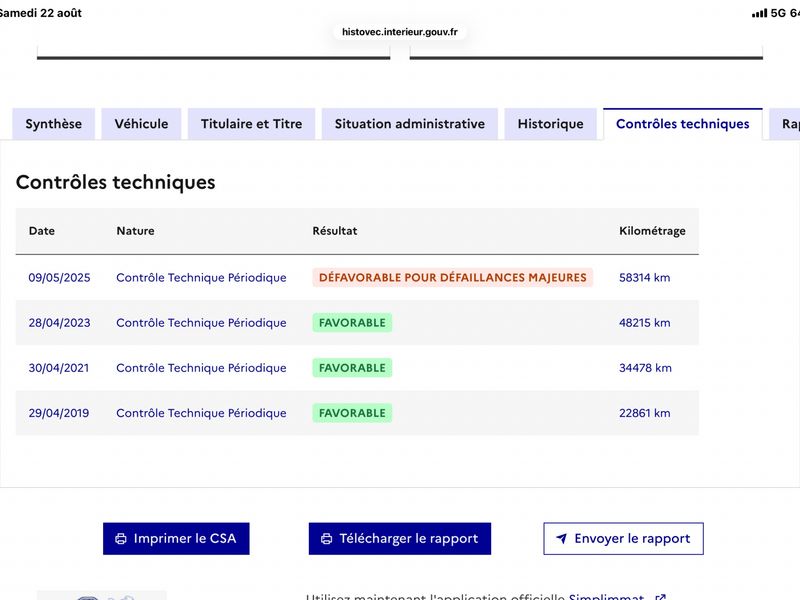Click the 58314 km mileage value
This screenshot has height=600, width=800.
click(644, 278)
